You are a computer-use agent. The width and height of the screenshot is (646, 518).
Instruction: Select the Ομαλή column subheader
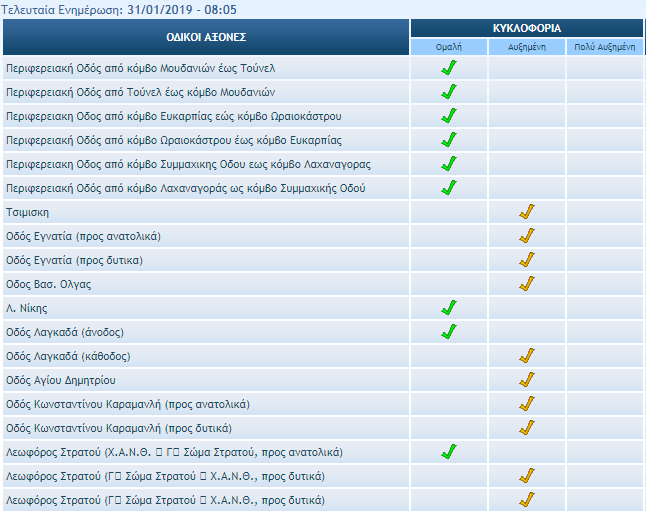coord(449,47)
